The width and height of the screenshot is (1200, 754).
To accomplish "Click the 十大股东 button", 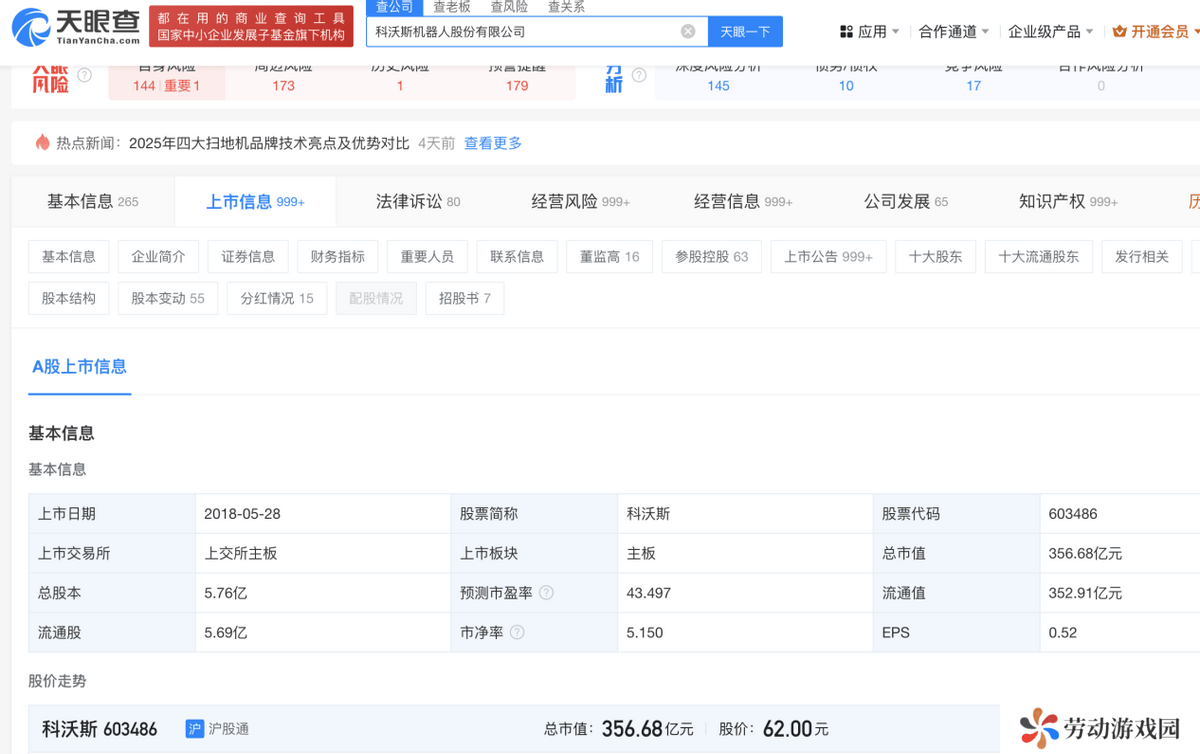I will coord(935,257).
